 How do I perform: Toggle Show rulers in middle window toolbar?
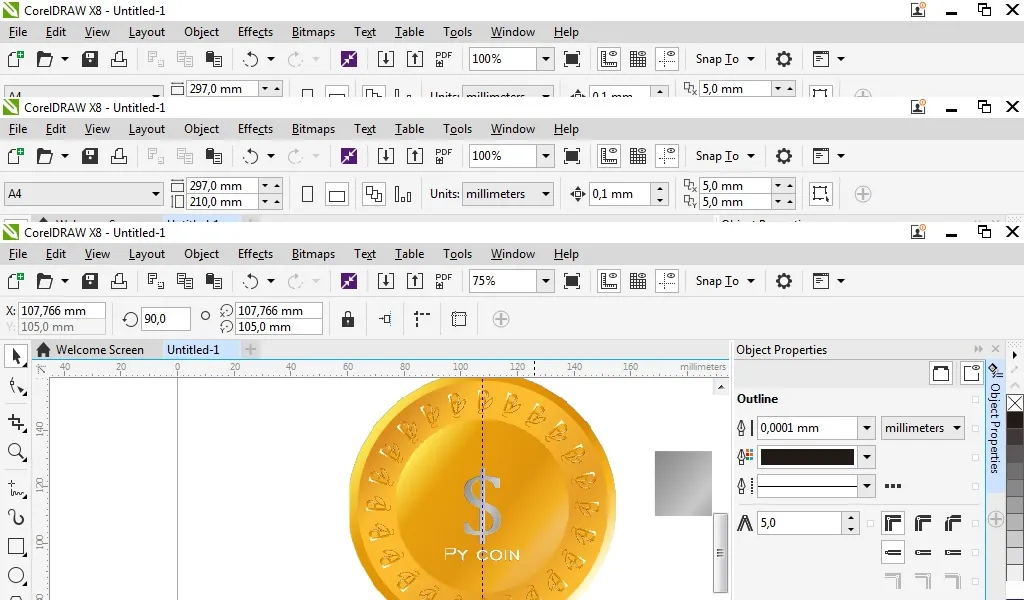609,156
